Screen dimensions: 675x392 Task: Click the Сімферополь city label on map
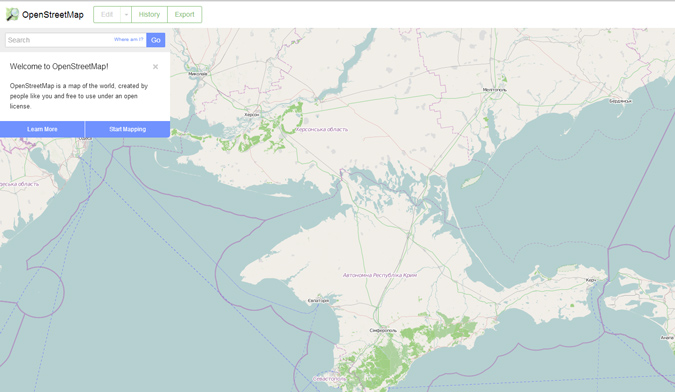383,330
